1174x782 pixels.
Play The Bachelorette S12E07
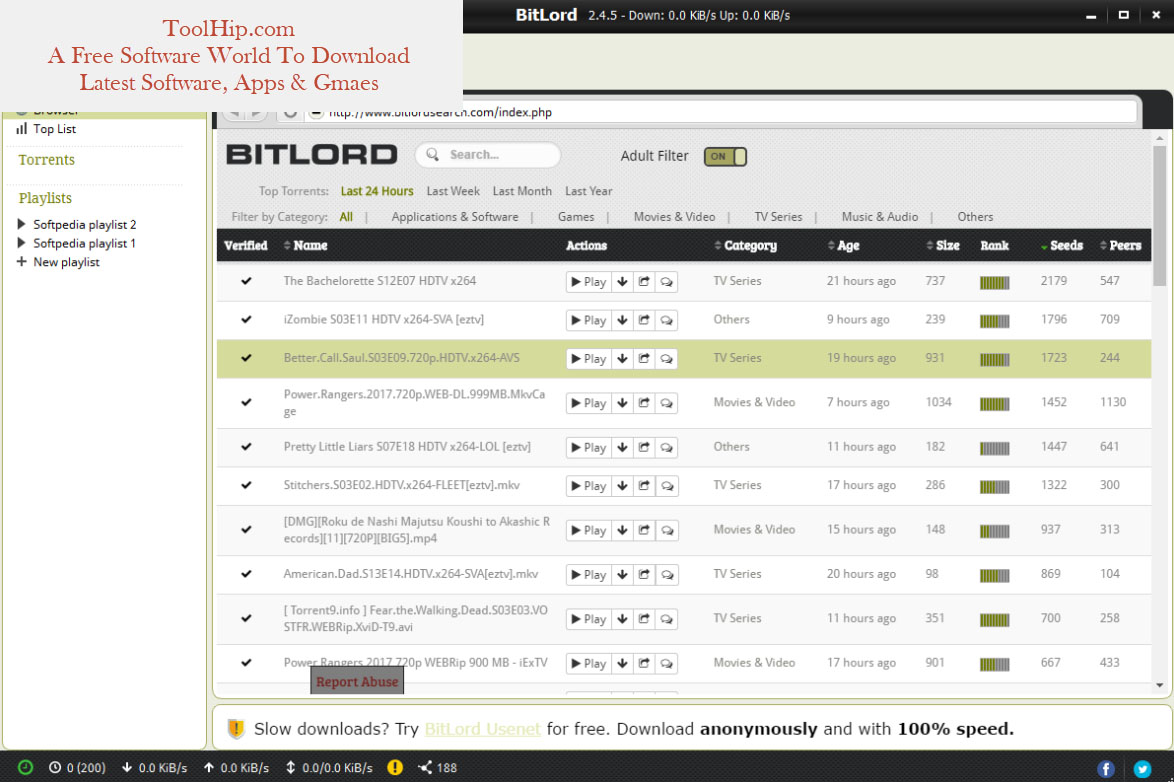[x=588, y=282]
